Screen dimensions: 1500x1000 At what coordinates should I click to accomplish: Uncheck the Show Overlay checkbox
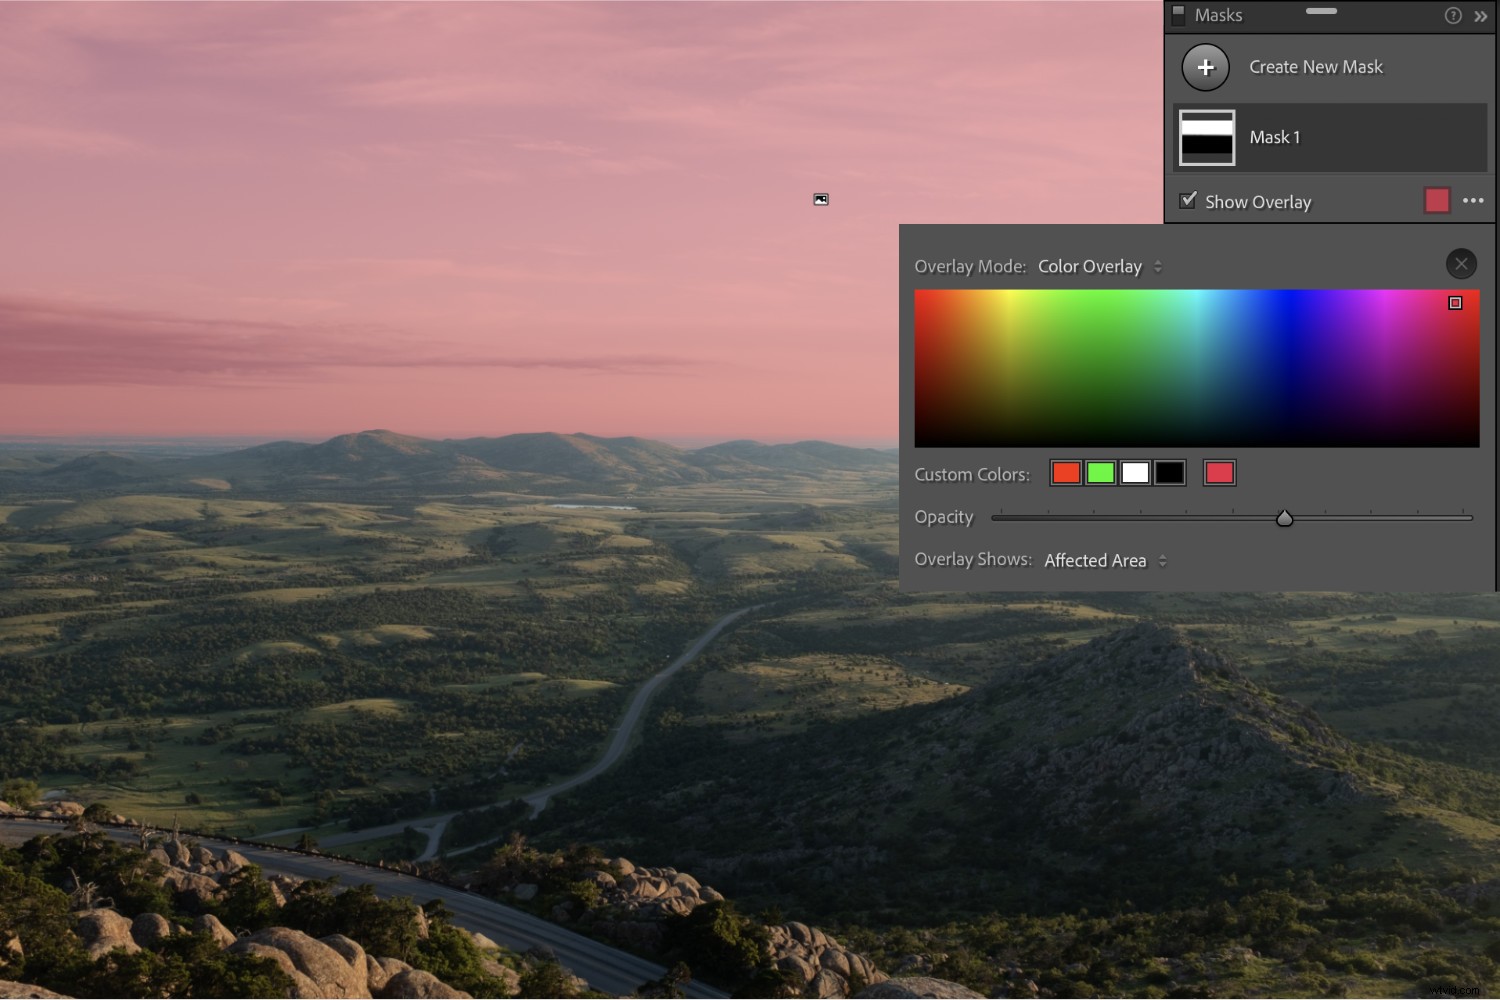click(x=1187, y=200)
